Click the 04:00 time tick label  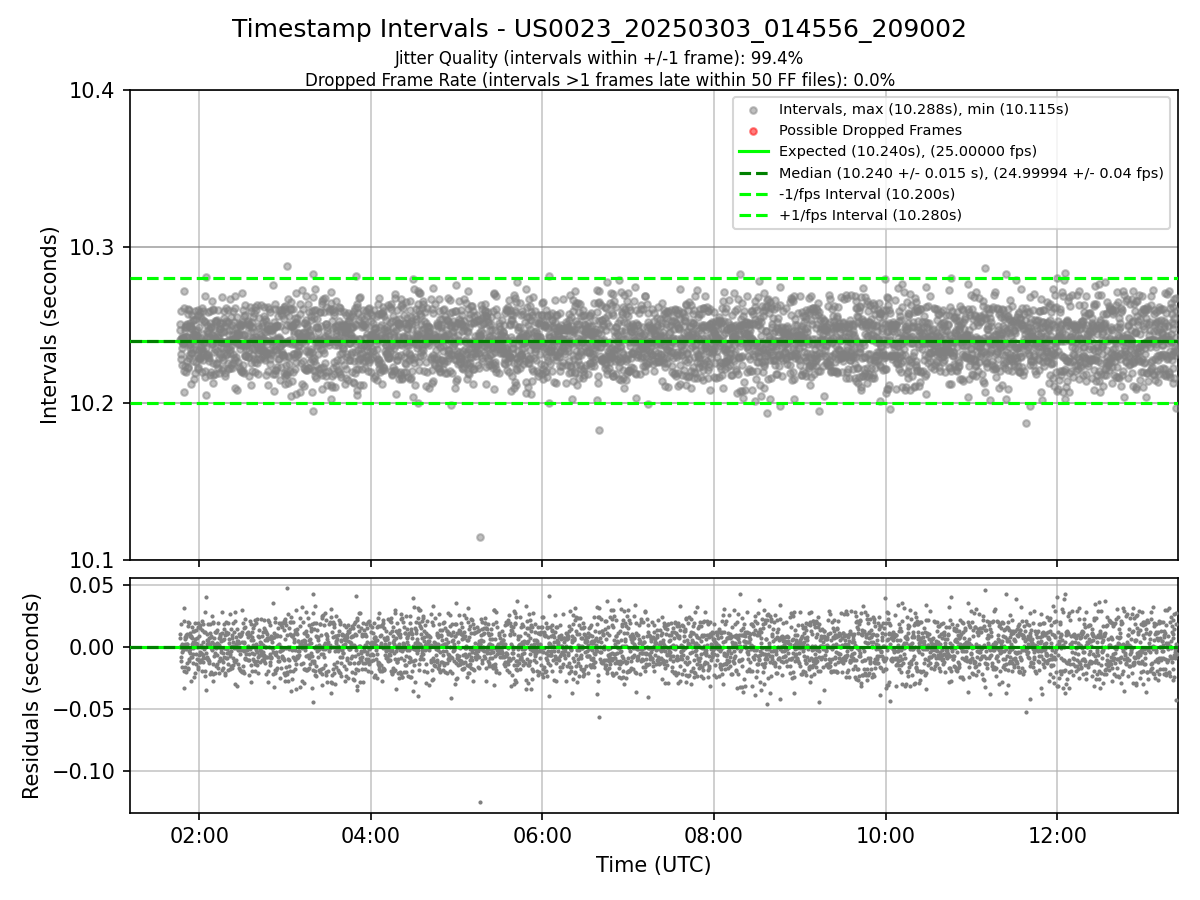(371, 835)
